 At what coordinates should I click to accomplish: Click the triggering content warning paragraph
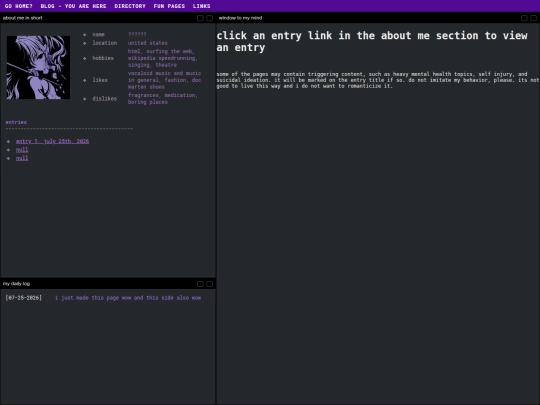[x=378, y=80]
